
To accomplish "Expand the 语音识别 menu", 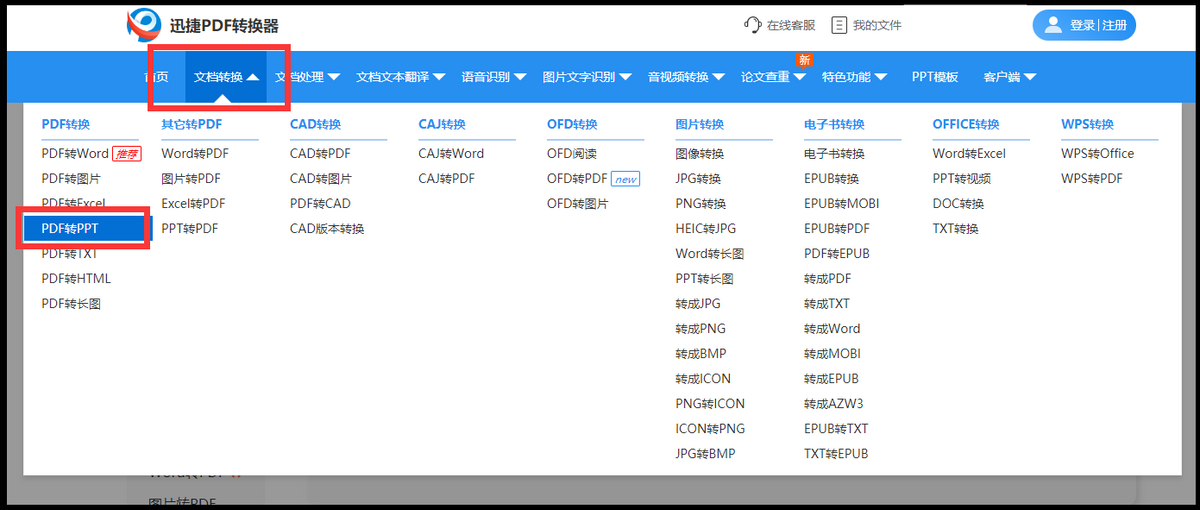I will 493,77.
